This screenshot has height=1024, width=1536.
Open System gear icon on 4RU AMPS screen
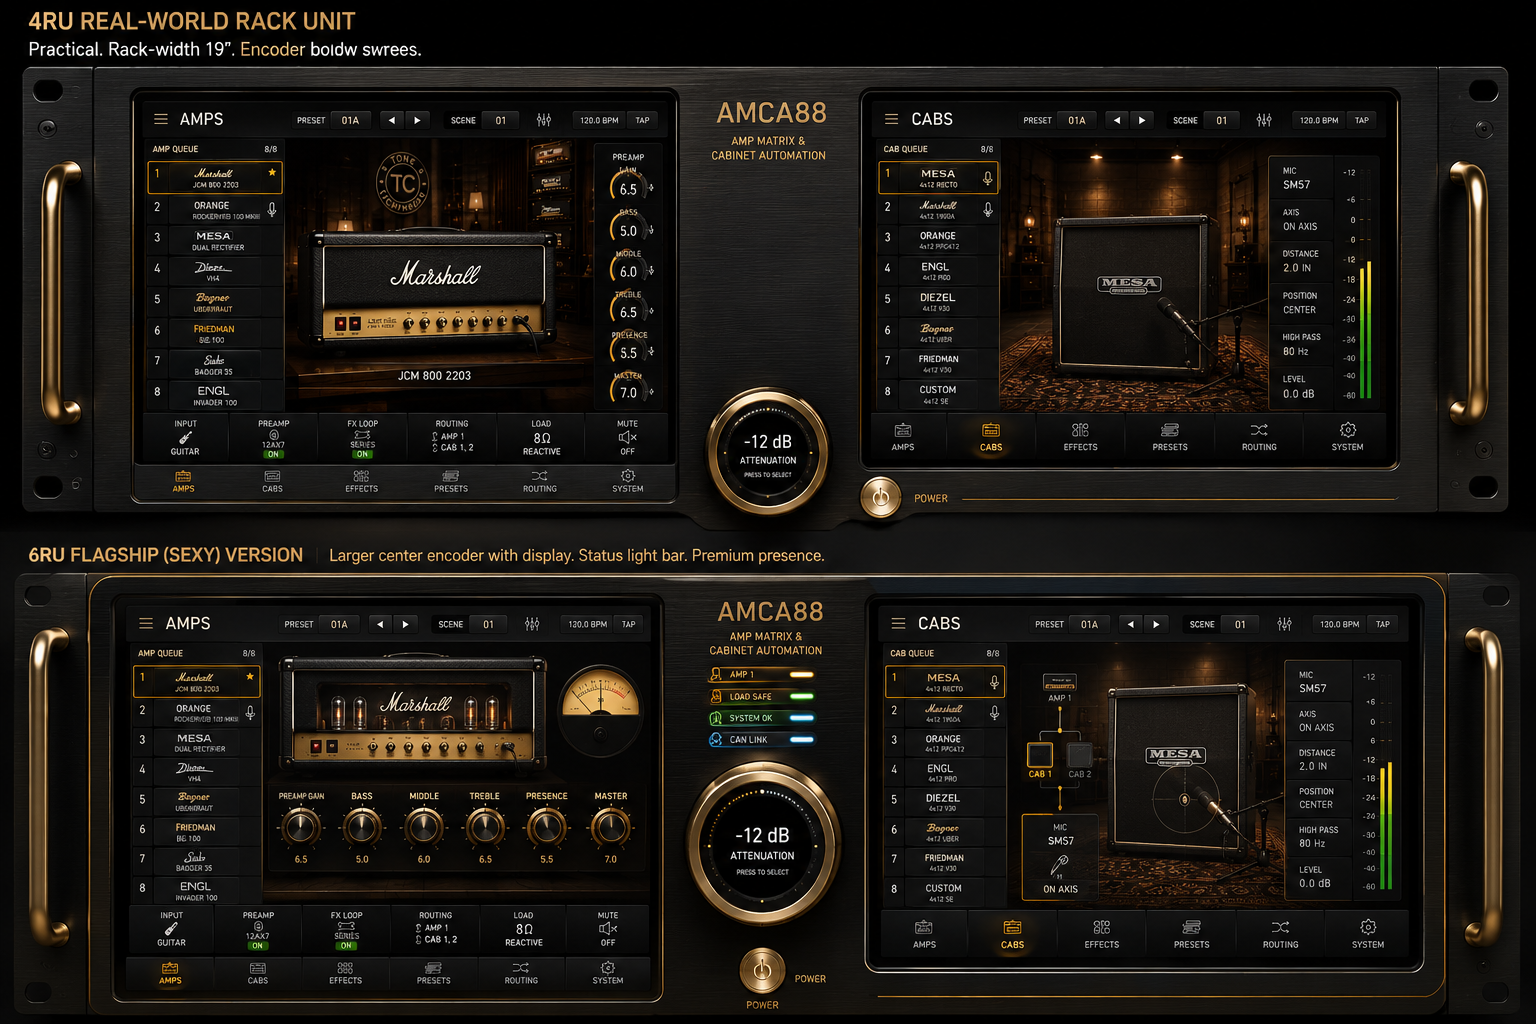click(628, 476)
